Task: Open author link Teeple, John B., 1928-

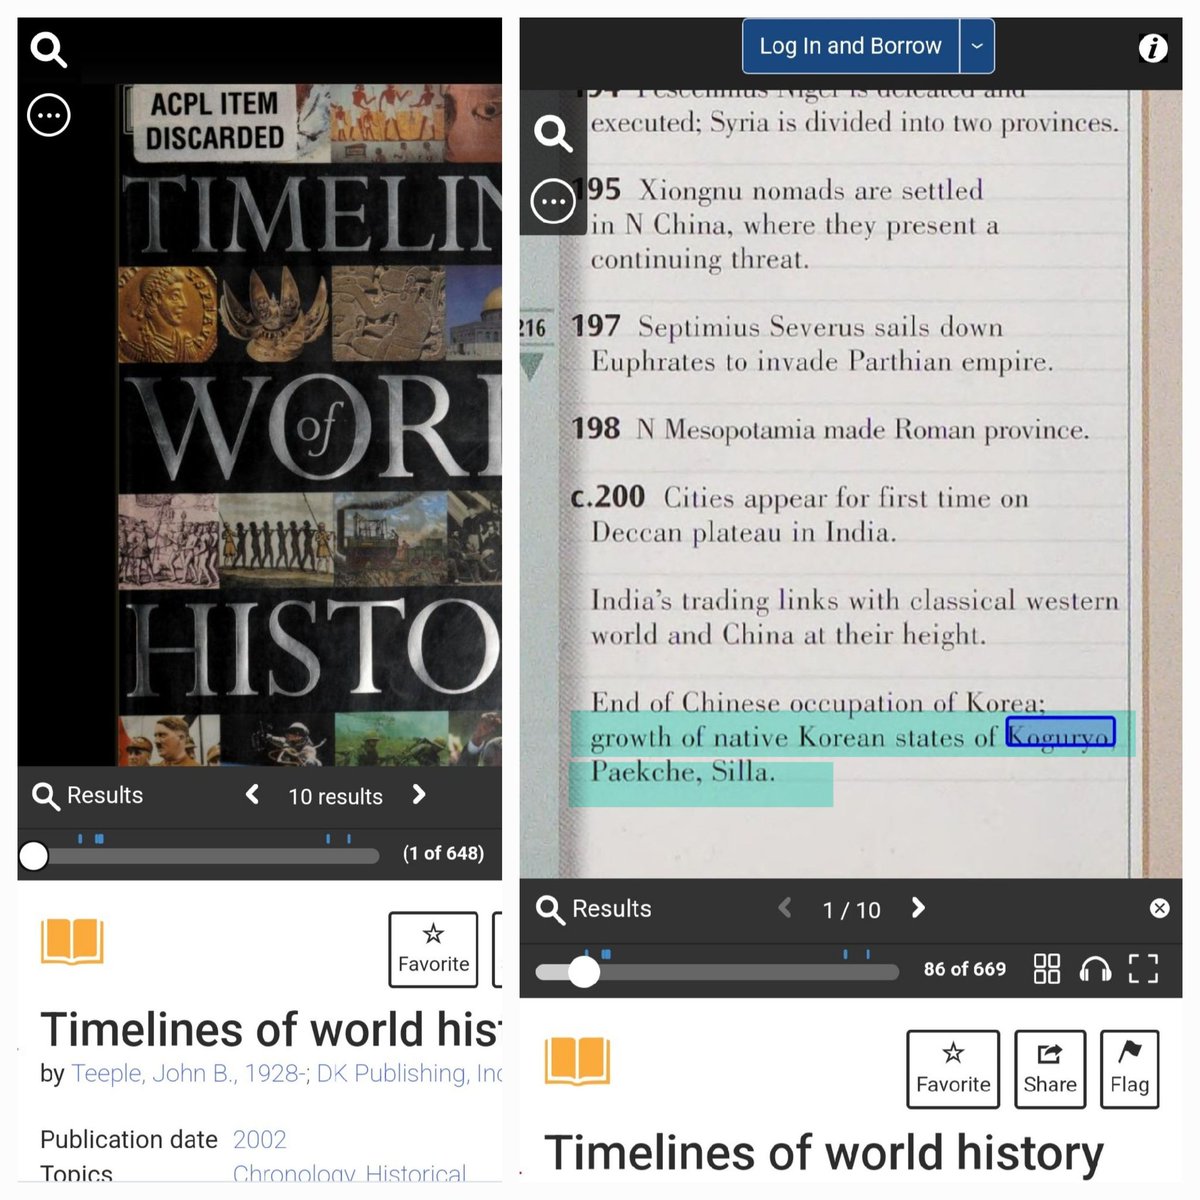Action: coord(187,1074)
